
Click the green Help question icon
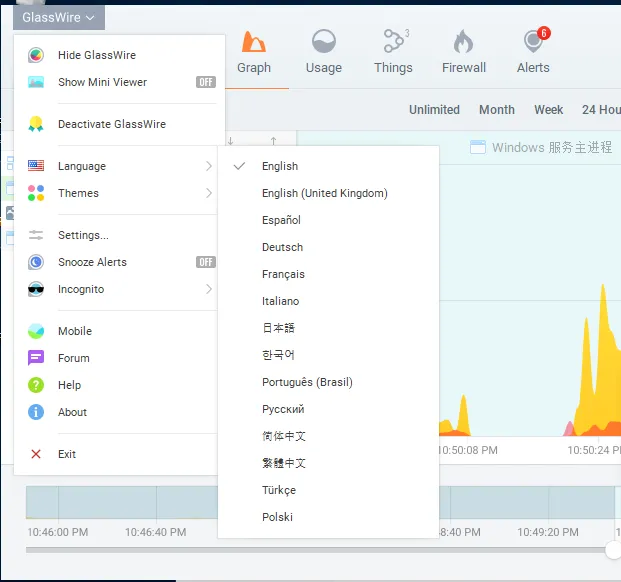coord(36,385)
